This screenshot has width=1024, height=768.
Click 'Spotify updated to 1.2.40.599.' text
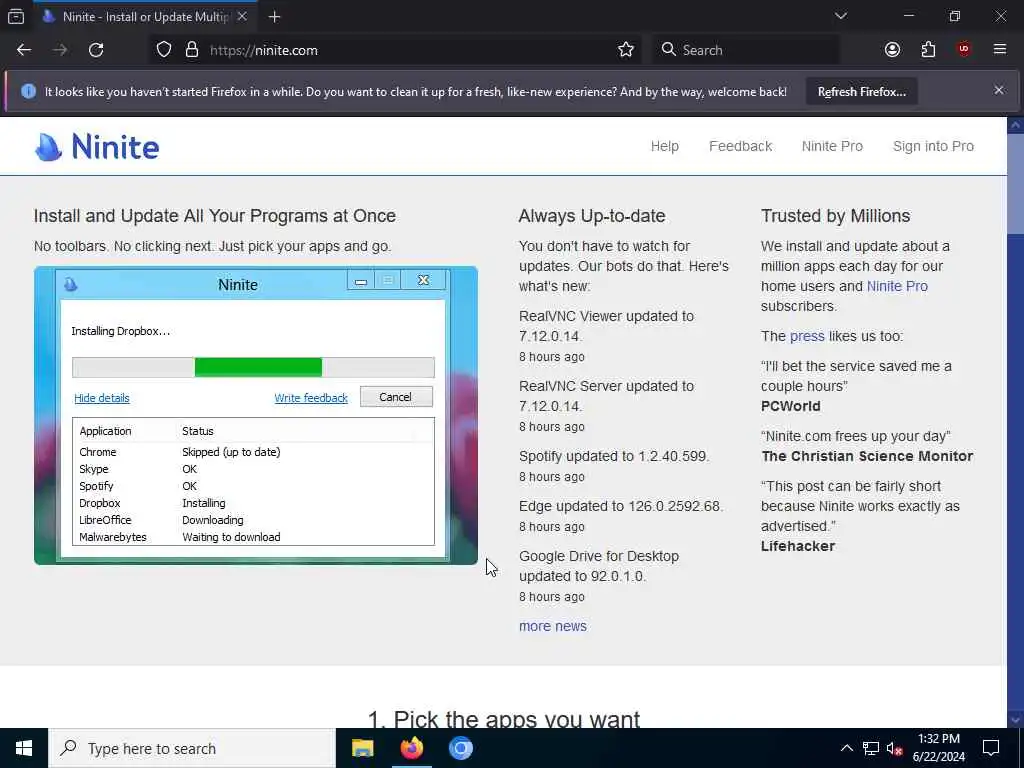coord(614,456)
